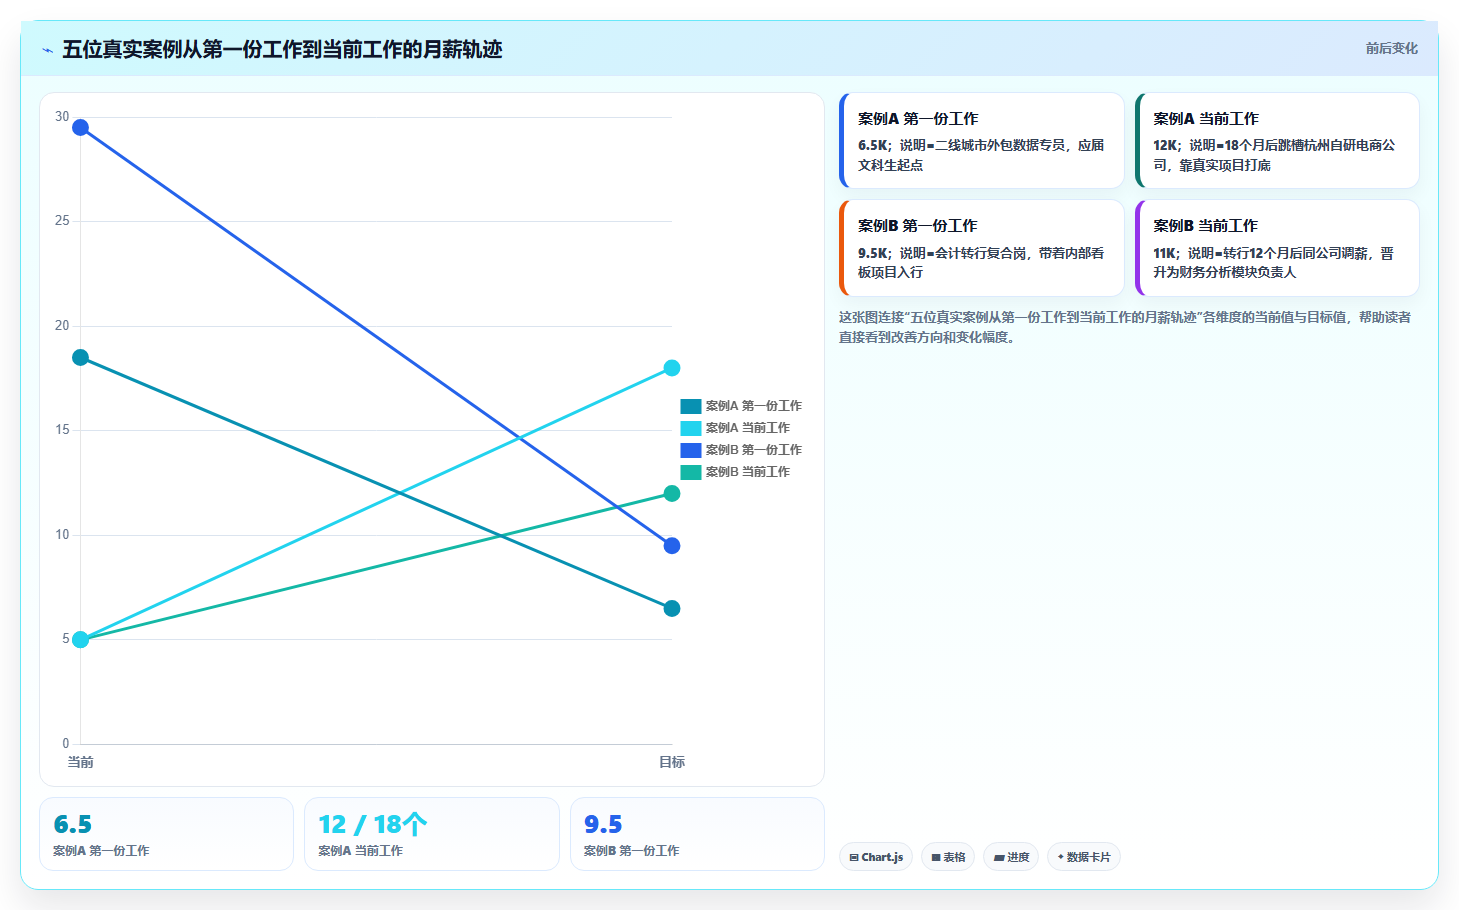1459x910 pixels.
Task: Toggle 案例B 第一份工作 legend swatch
Action: 691,450
